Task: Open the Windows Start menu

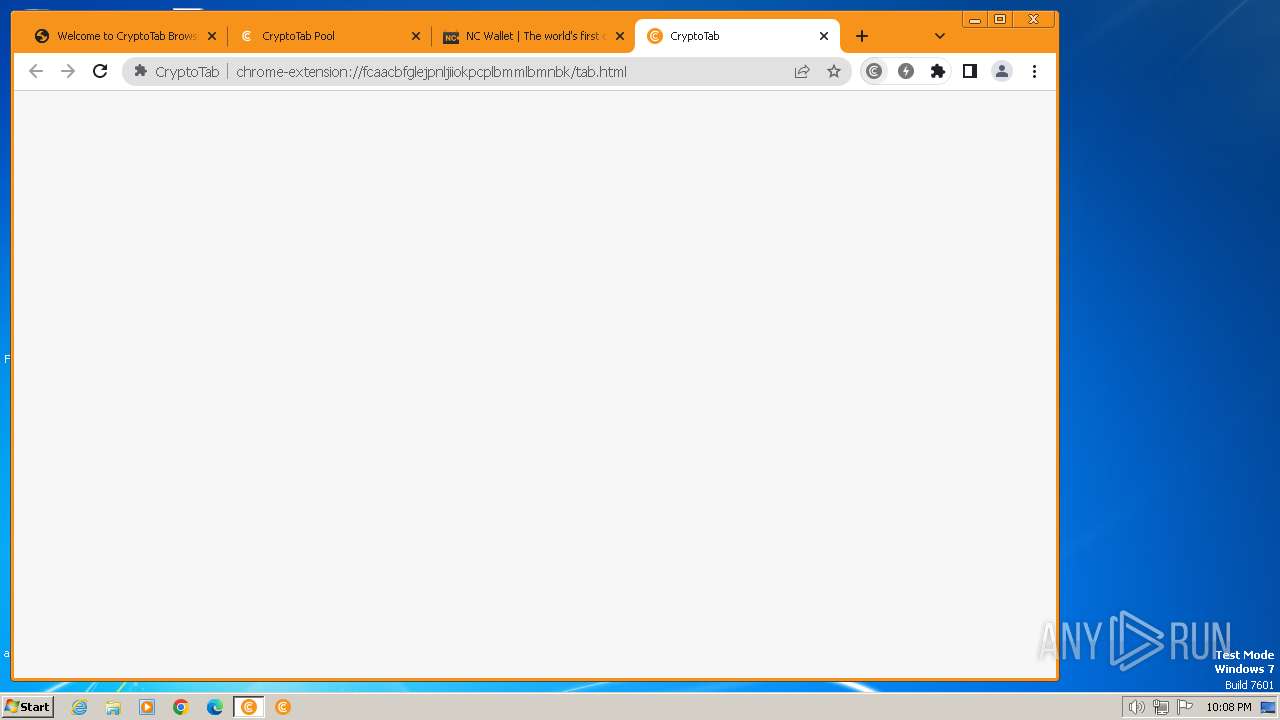Action: coord(28,707)
